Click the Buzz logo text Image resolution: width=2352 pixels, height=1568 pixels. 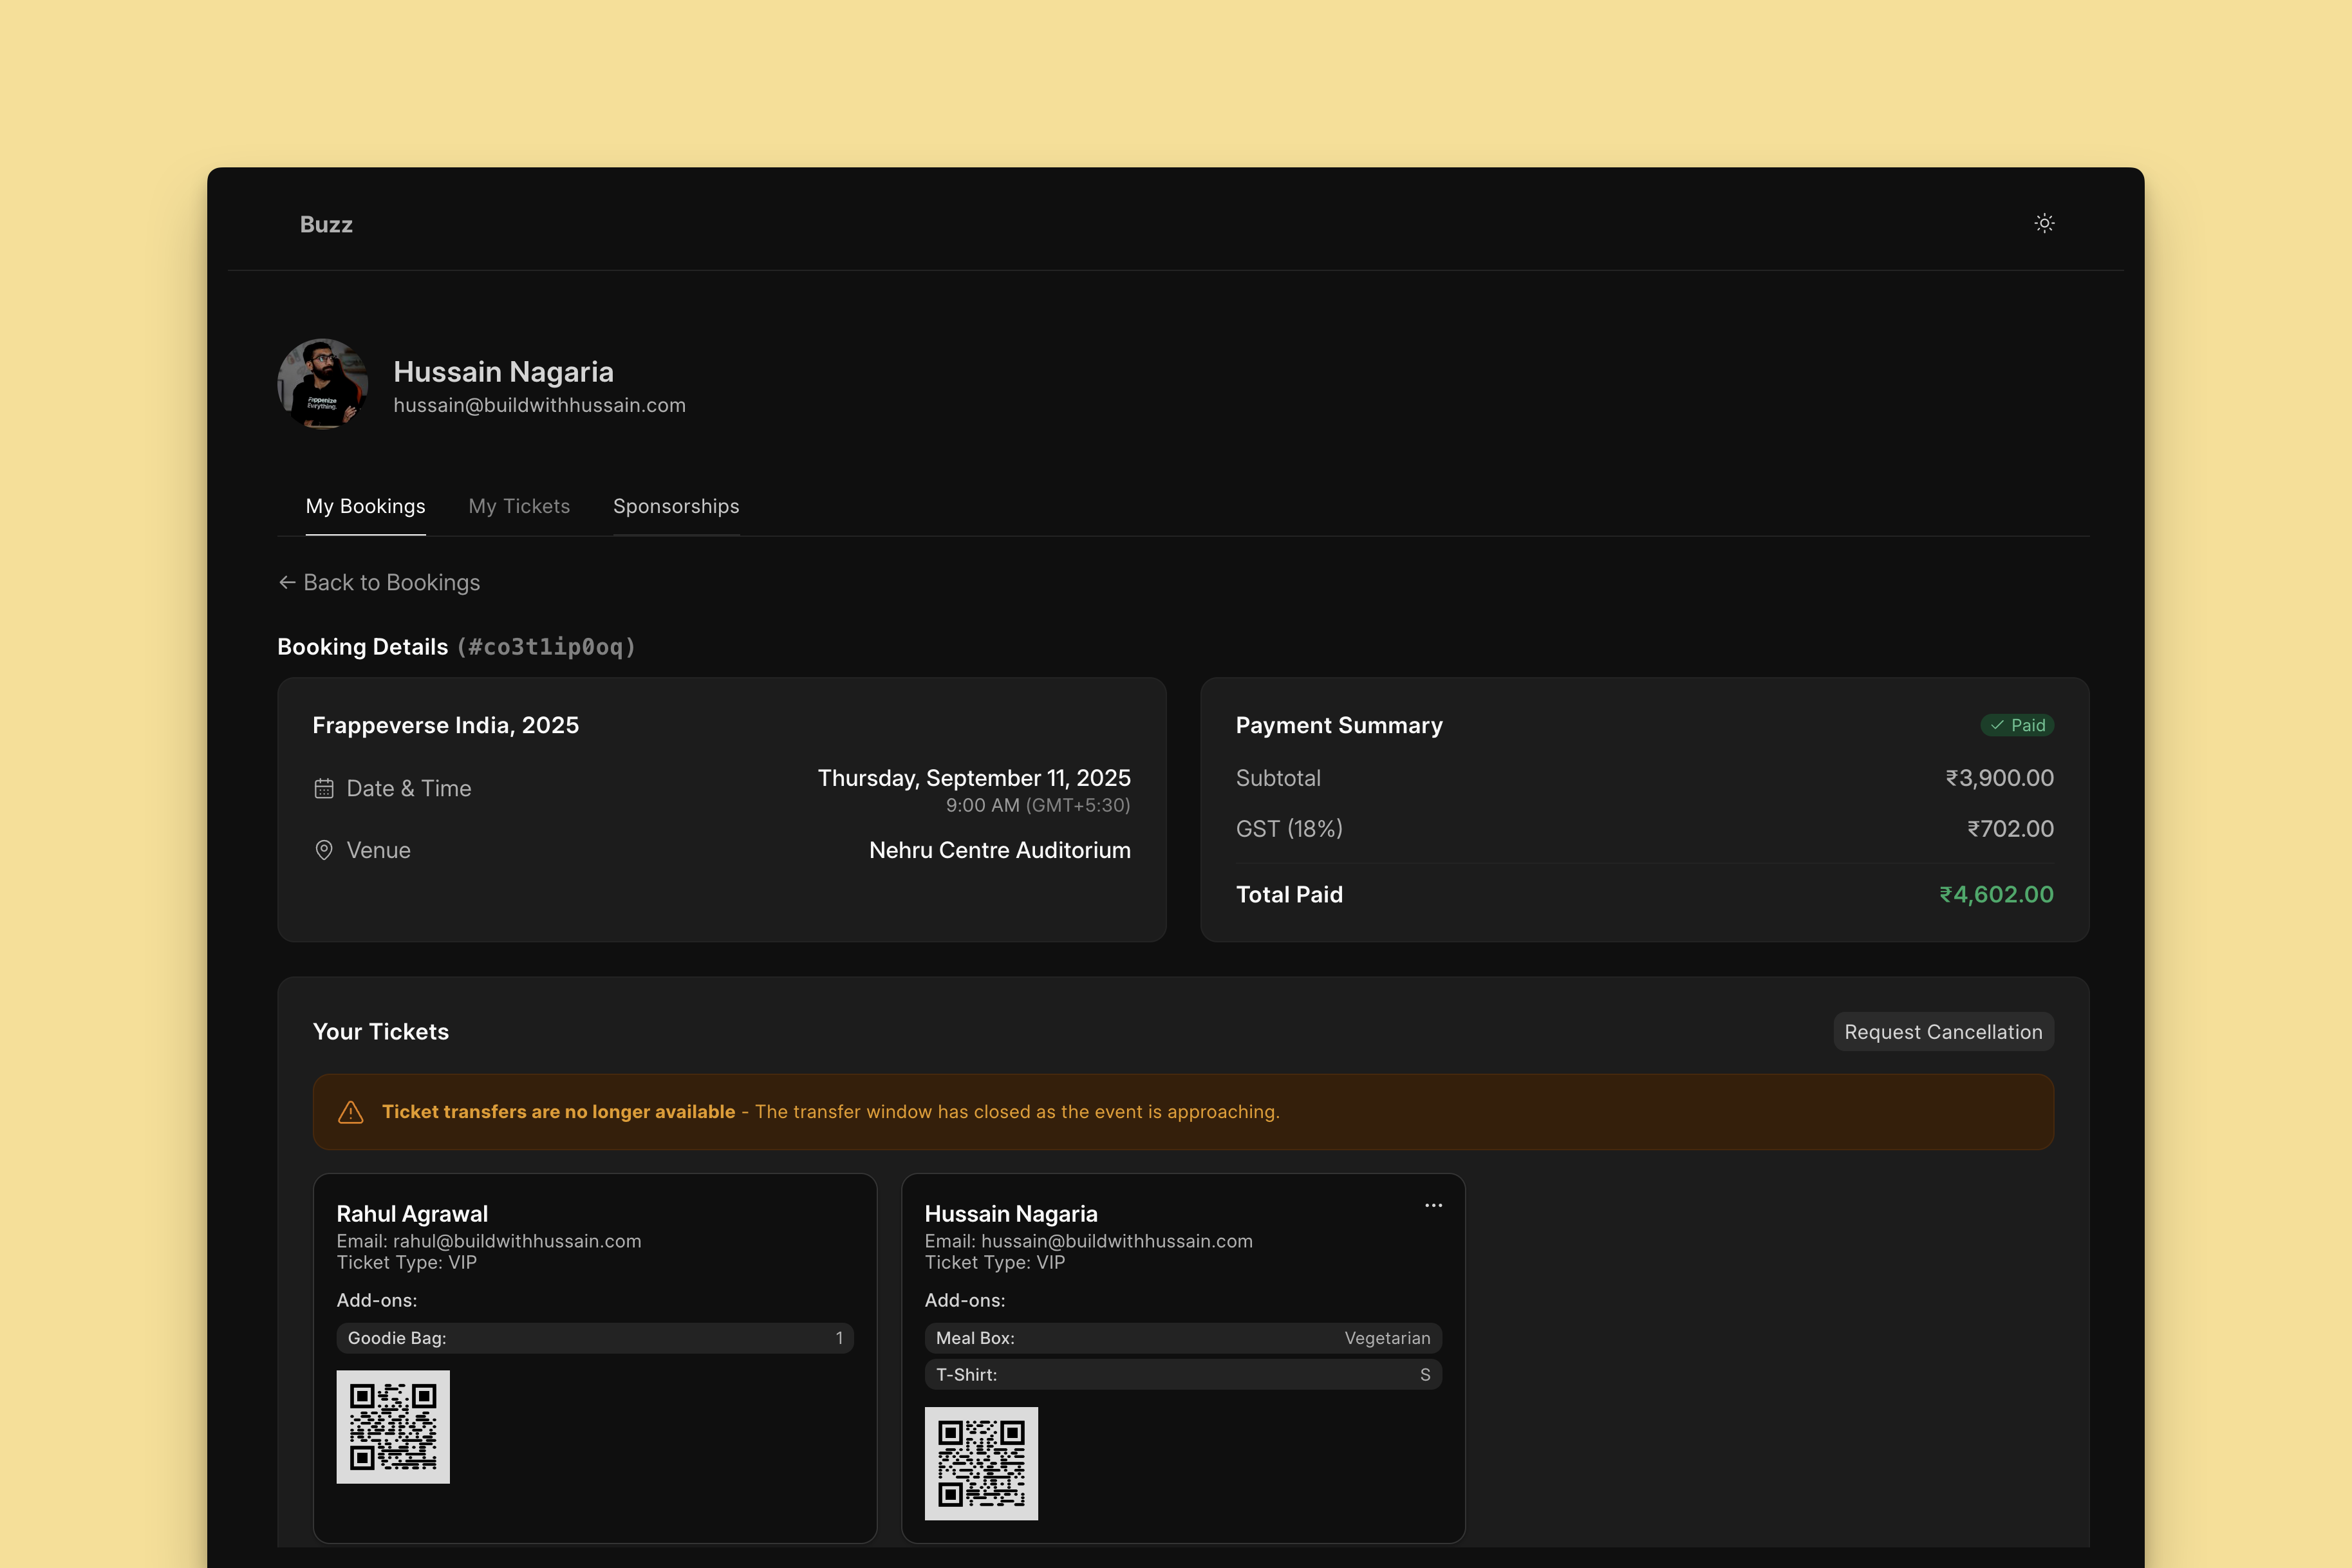326,224
